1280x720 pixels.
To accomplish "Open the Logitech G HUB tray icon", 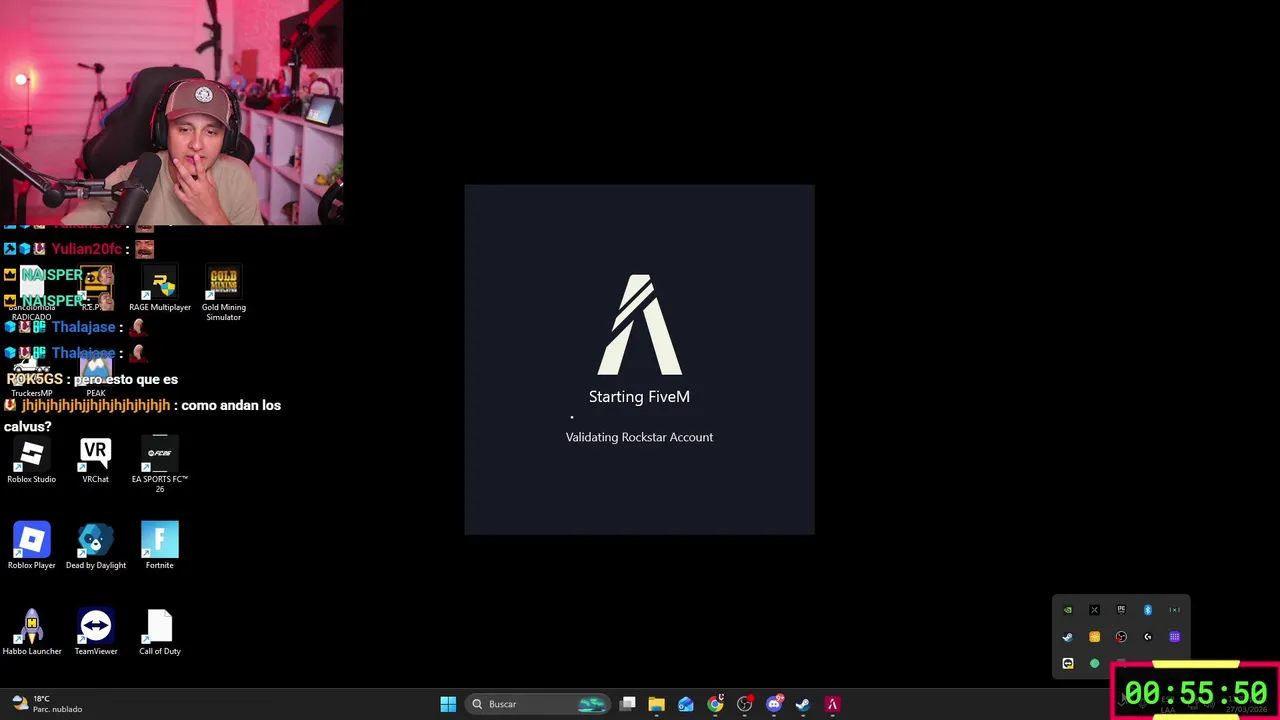I will click(x=1148, y=637).
